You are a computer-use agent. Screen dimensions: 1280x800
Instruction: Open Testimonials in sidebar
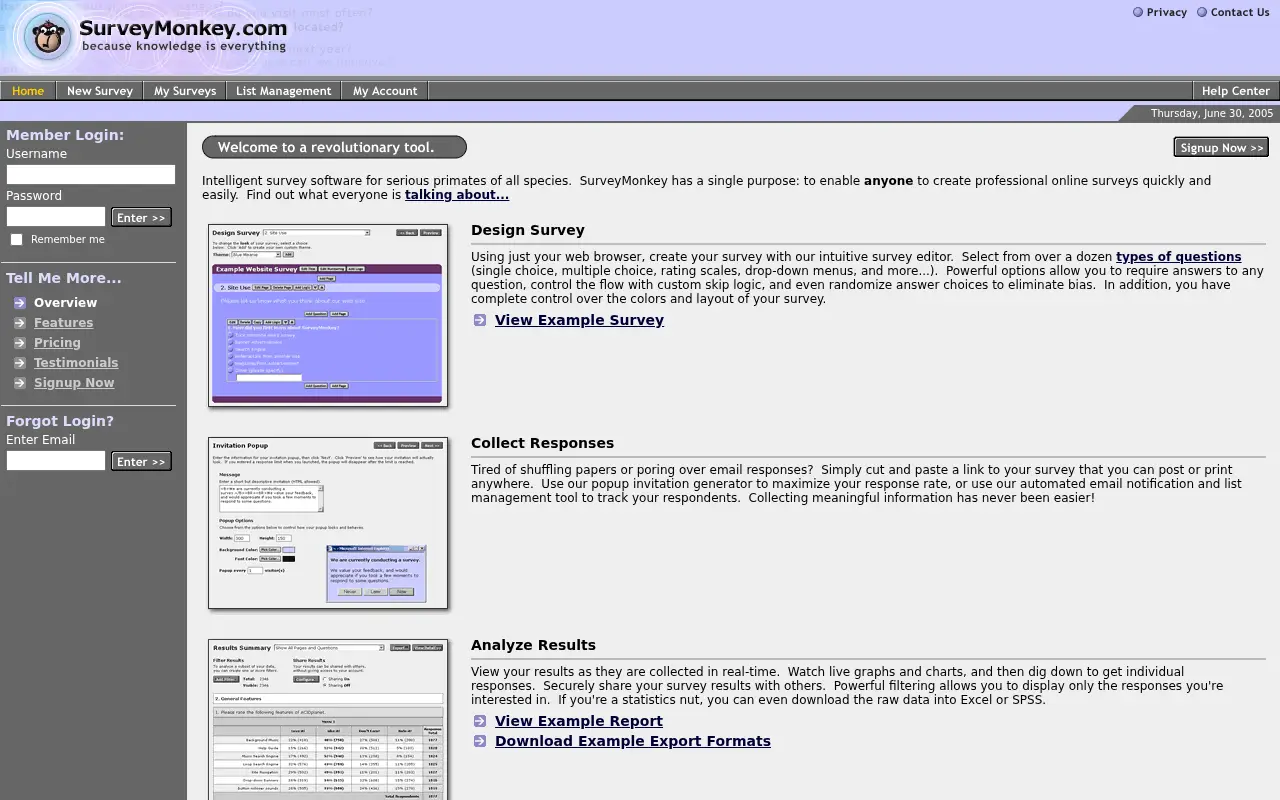[76, 363]
